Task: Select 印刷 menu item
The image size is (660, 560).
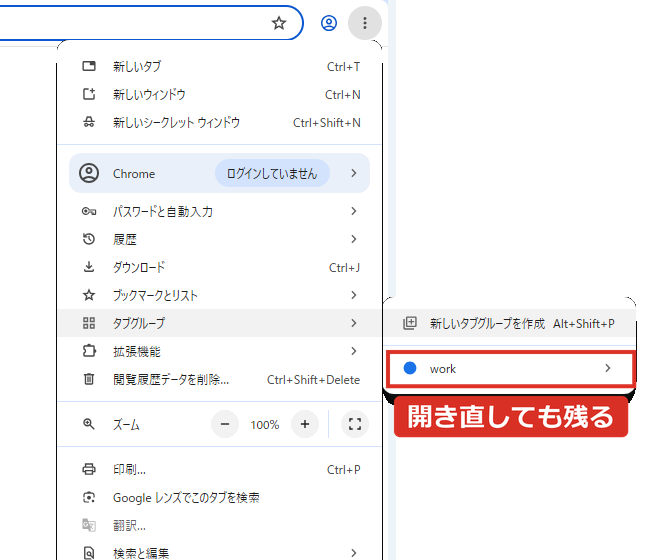Action: pos(220,469)
